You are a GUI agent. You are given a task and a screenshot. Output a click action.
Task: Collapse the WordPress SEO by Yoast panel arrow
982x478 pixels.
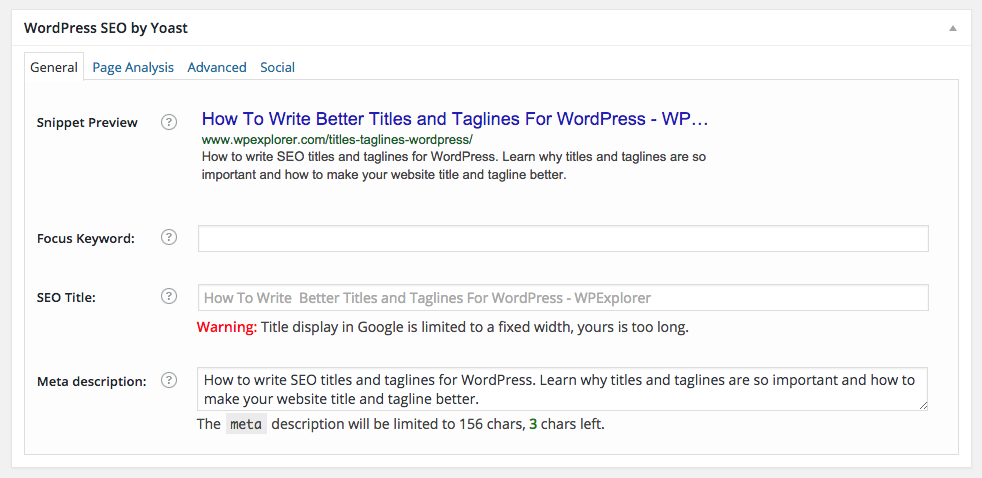[953, 28]
